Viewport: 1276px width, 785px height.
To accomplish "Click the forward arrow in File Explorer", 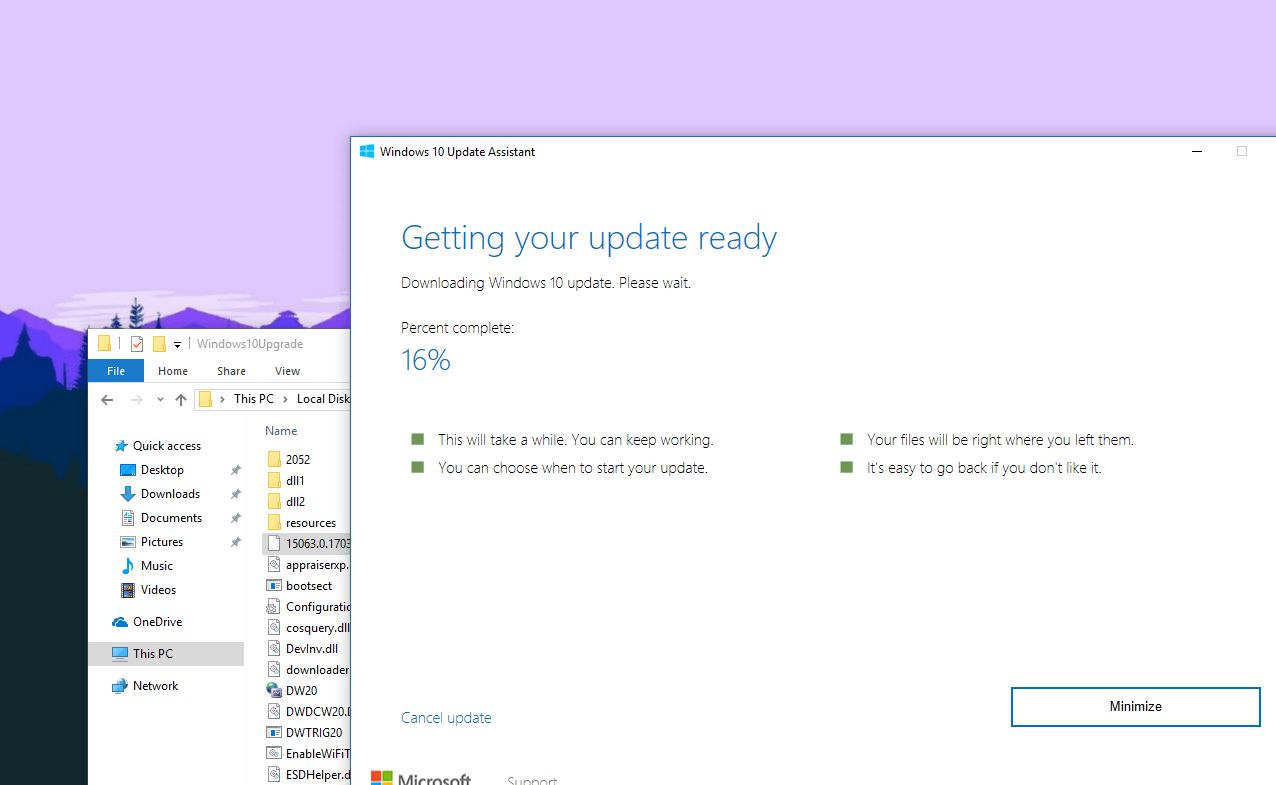I will [137, 399].
